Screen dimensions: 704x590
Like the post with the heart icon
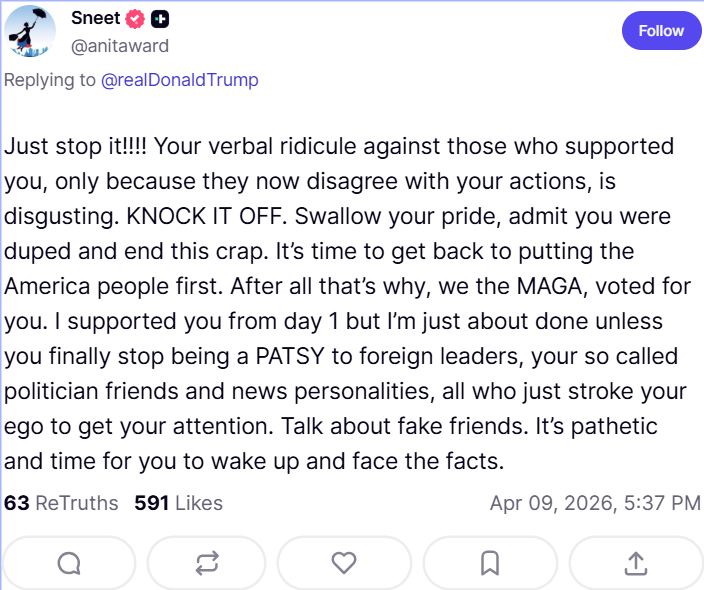[x=344, y=564]
